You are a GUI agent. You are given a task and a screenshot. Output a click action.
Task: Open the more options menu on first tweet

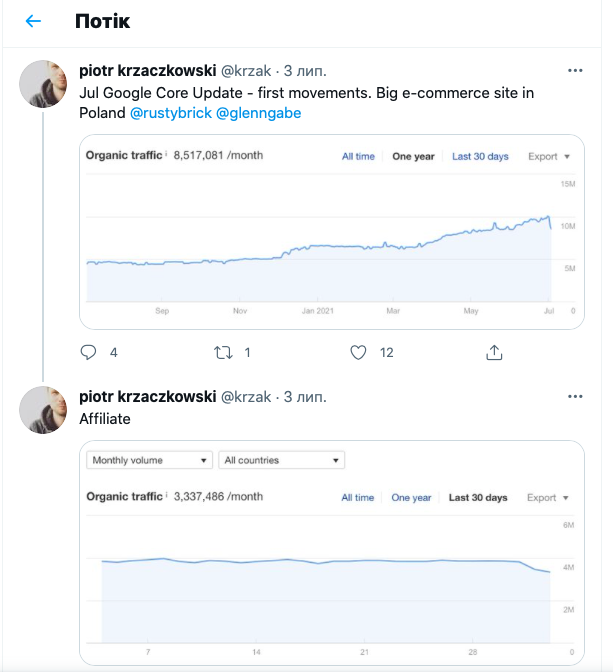pyautogui.click(x=575, y=72)
